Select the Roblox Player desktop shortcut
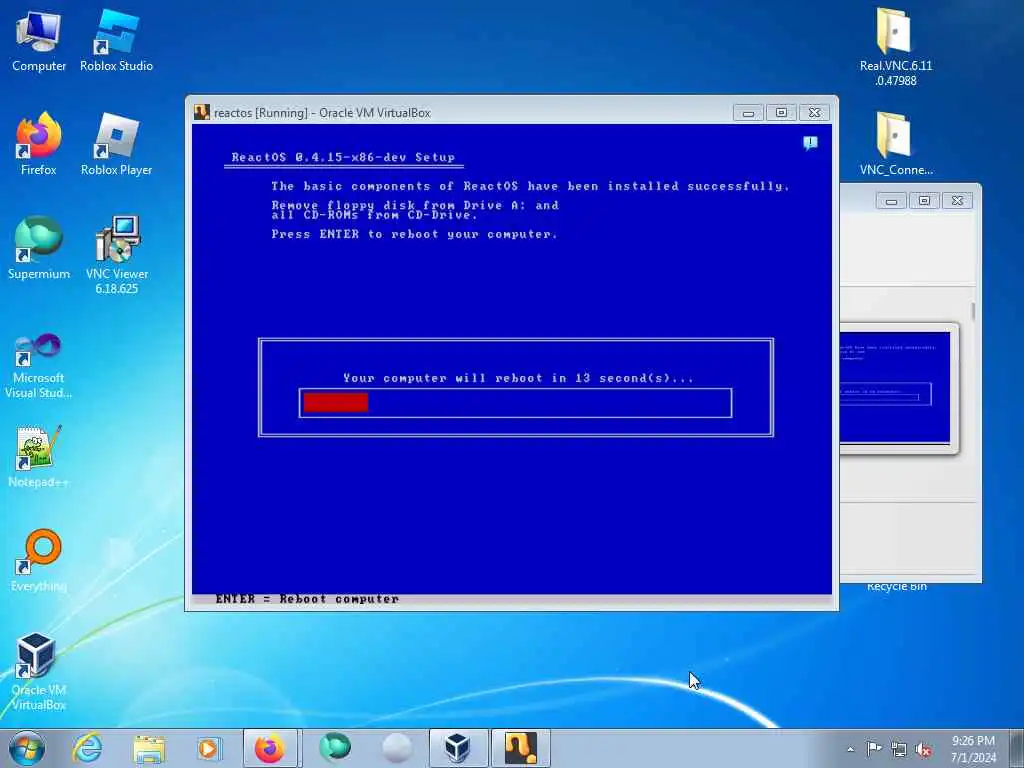The height and width of the screenshot is (768, 1024). click(x=116, y=144)
